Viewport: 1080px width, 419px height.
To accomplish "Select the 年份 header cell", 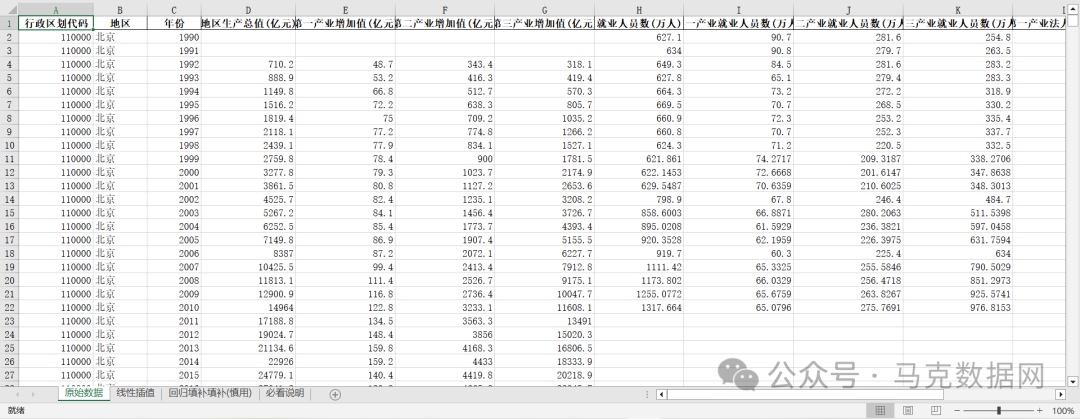I will click(174, 23).
